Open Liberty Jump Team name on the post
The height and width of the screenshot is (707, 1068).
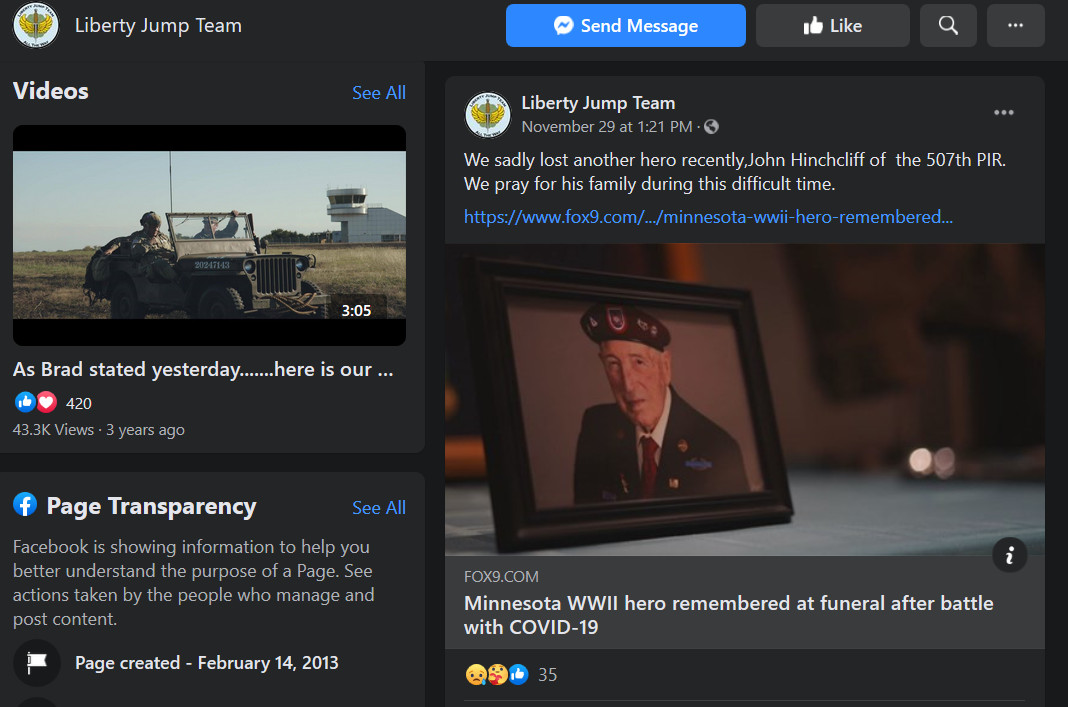[598, 103]
